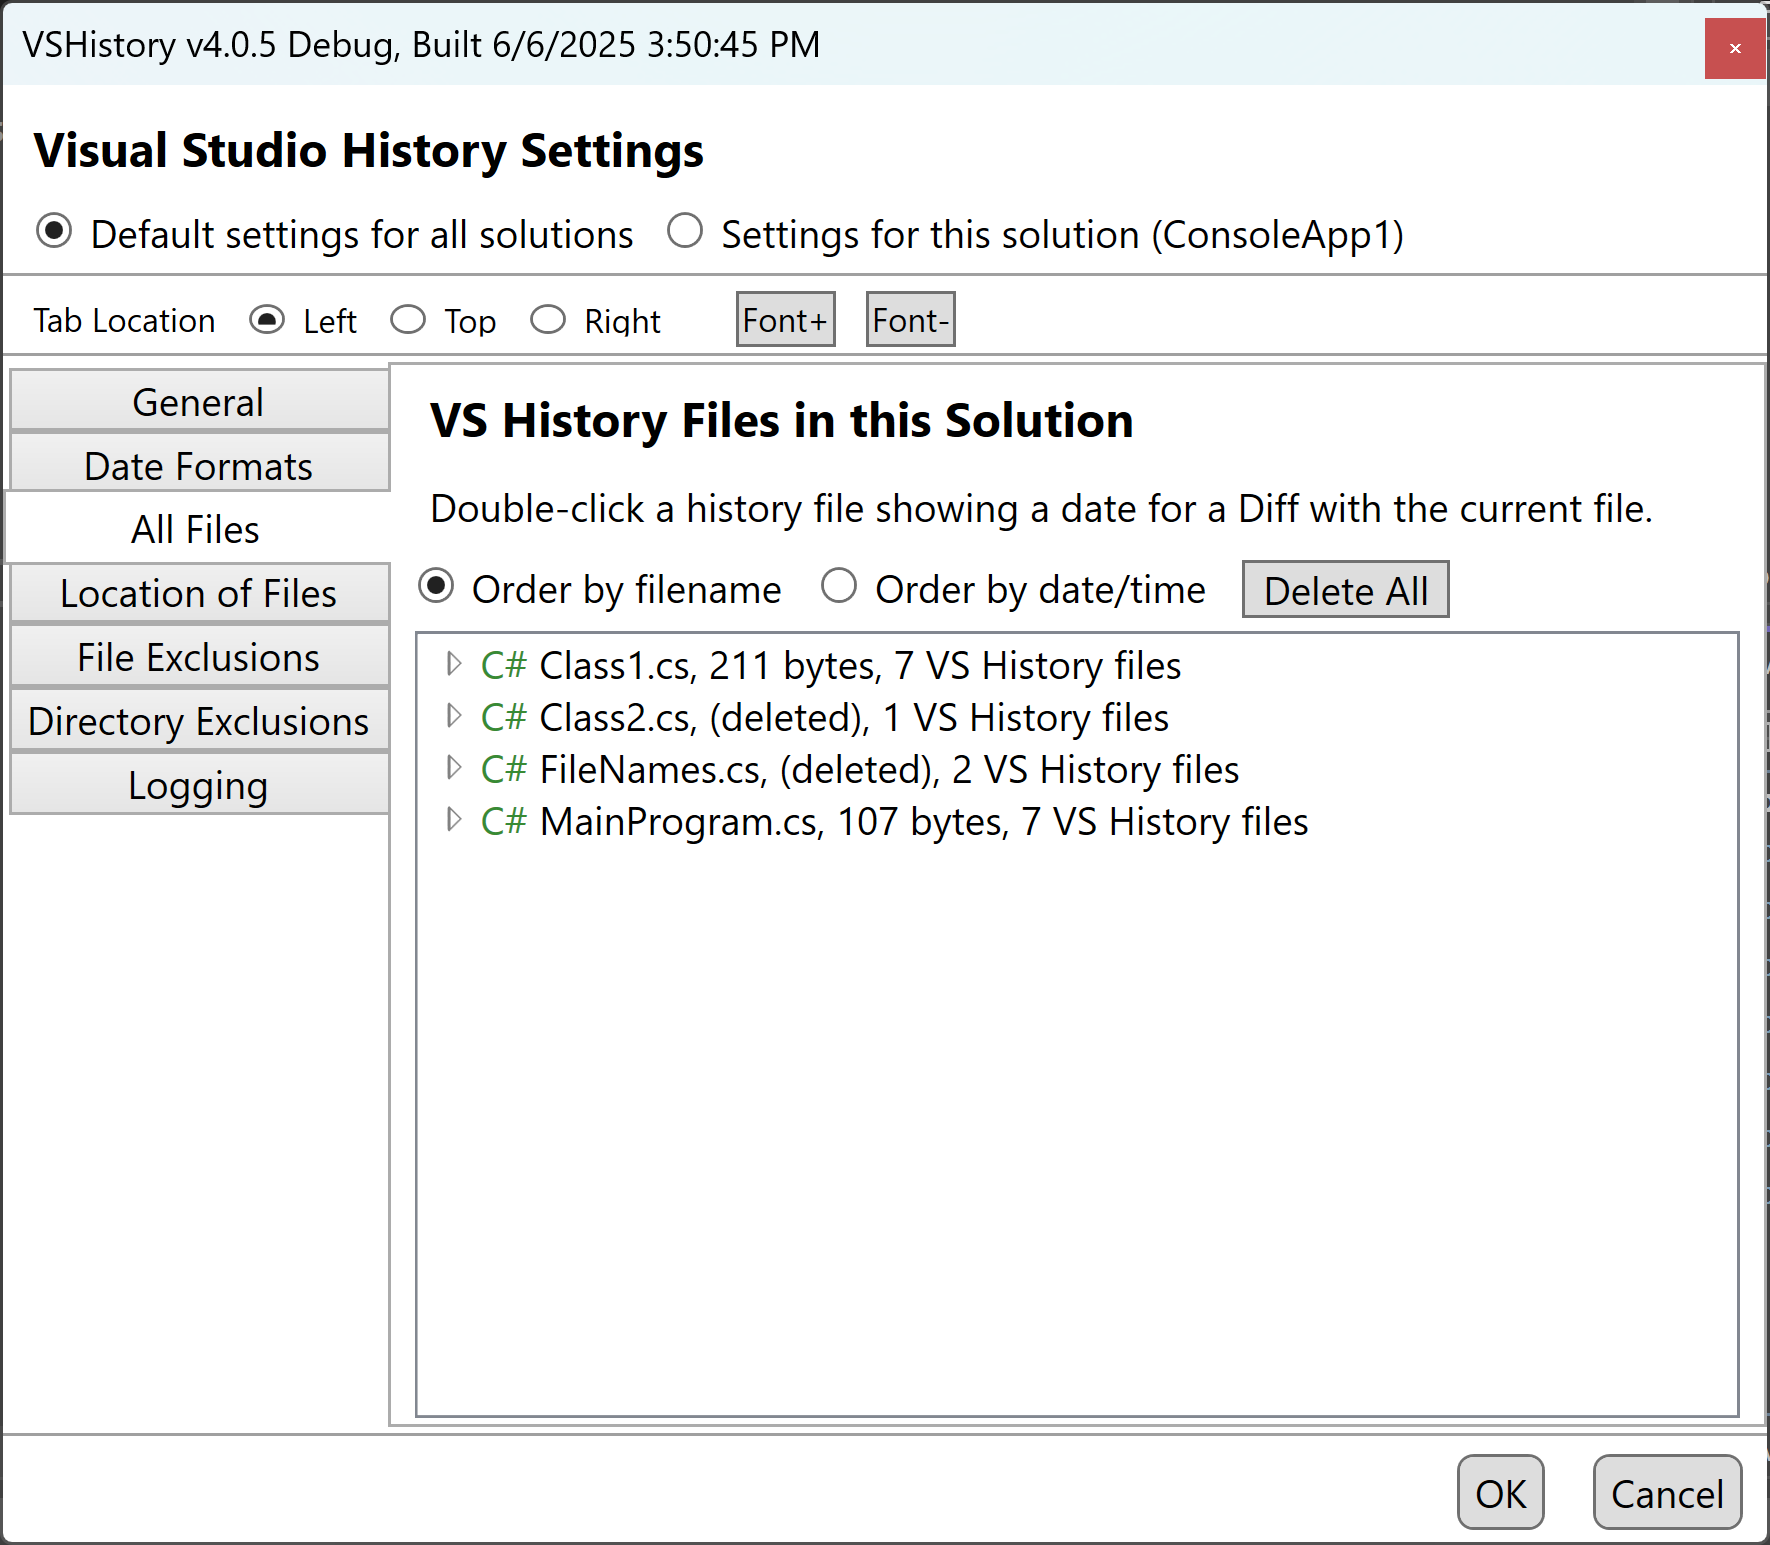Click the C# icon beside Class2.cs
This screenshot has width=1770, height=1545.
[x=503, y=717]
